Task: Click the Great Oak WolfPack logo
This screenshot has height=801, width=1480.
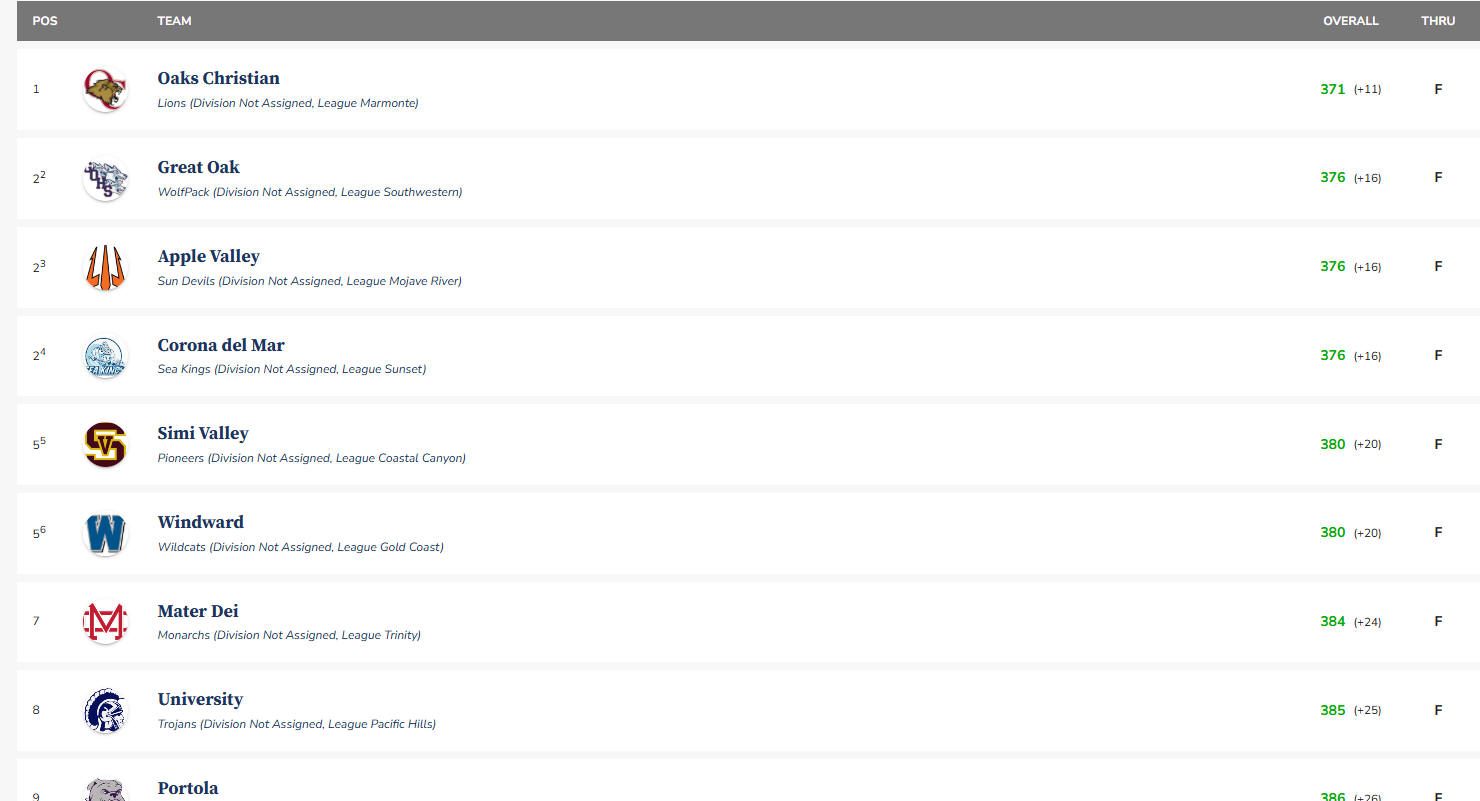Action: [105, 179]
